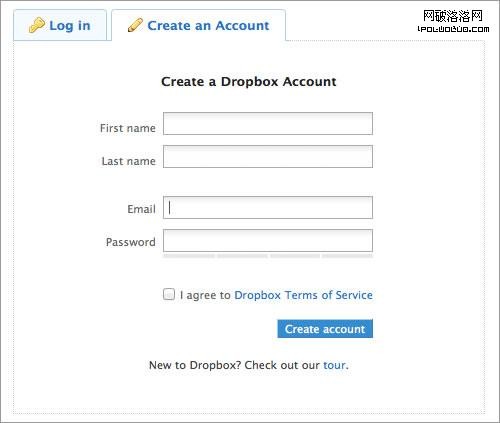This screenshot has width=500, height=423.
Task: Select the Create an Account tab label
Action: pos(208,26)
